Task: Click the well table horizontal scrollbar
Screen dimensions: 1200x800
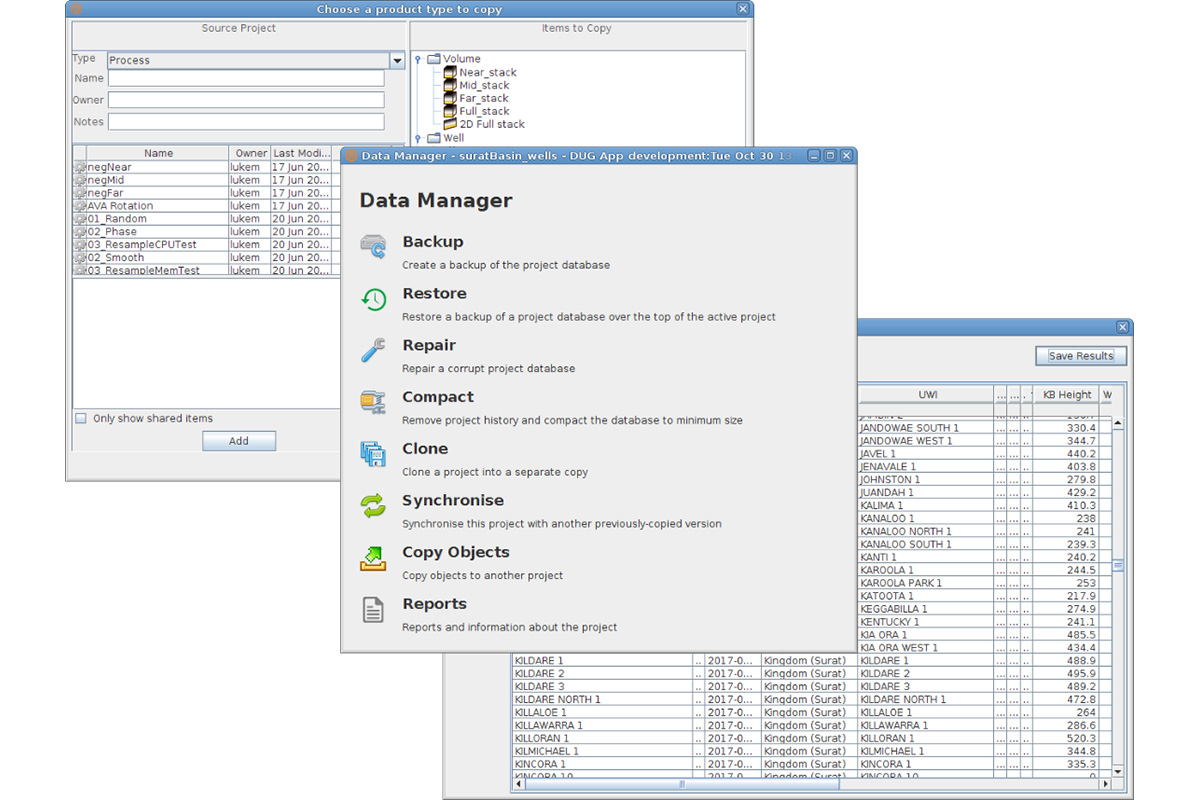Action: click(x=680, y=784)
